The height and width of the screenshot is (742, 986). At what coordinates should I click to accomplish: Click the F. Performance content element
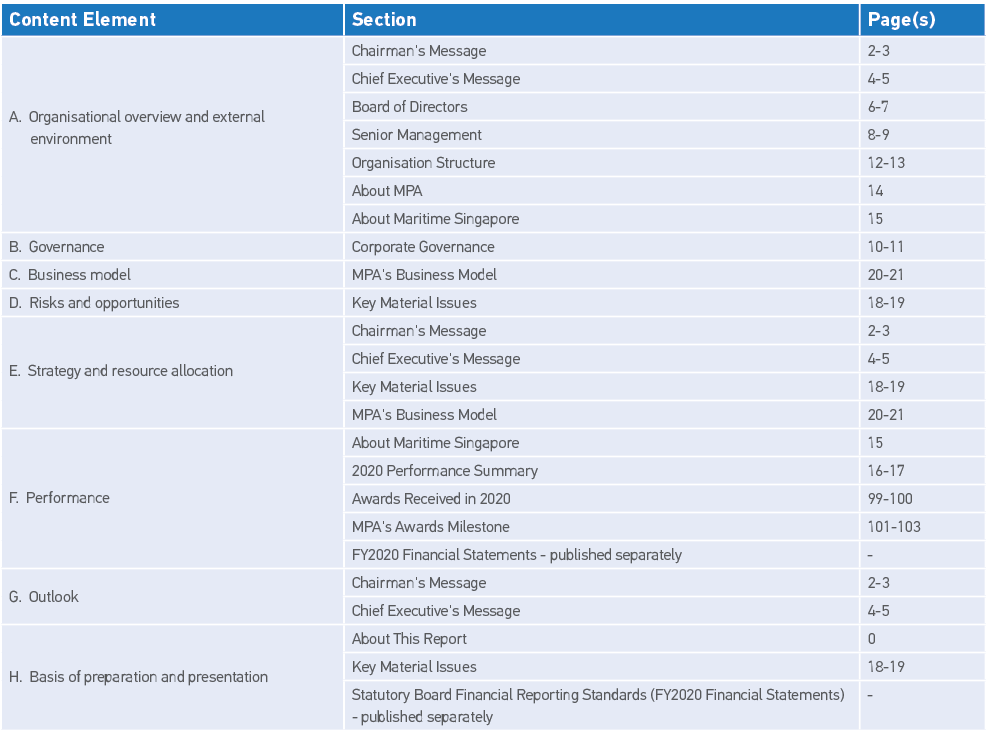pos(59,498)
